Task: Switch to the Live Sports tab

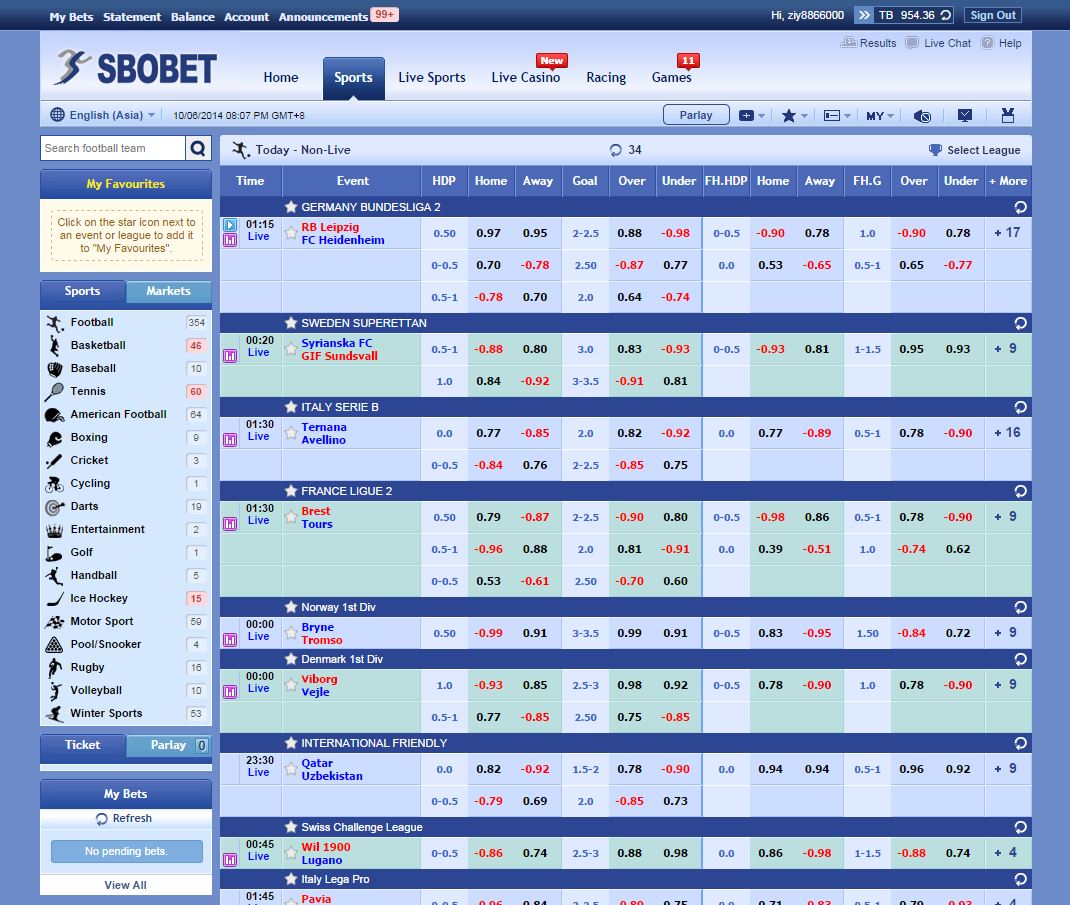Action: tap(432, 77)
